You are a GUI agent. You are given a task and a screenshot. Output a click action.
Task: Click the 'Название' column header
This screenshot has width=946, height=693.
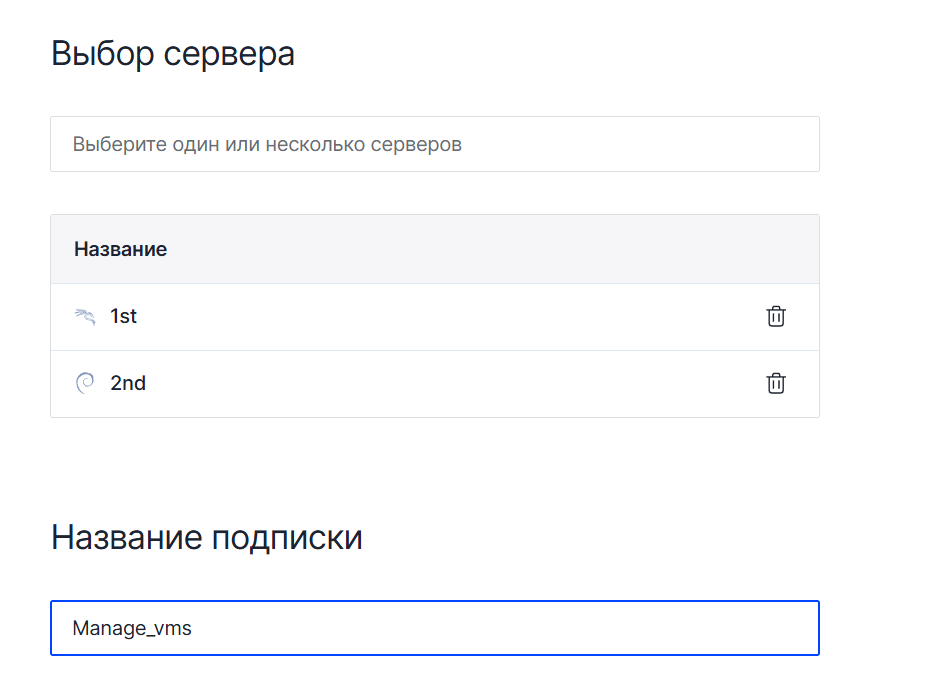click(x=120, y=249)
